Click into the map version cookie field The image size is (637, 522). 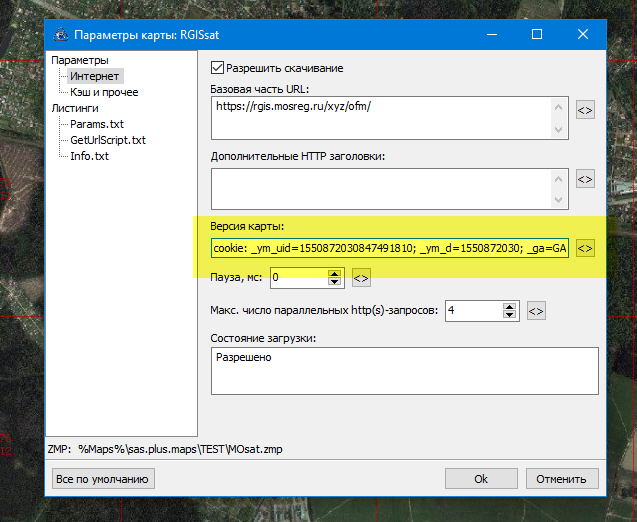(x=389, y=248)
